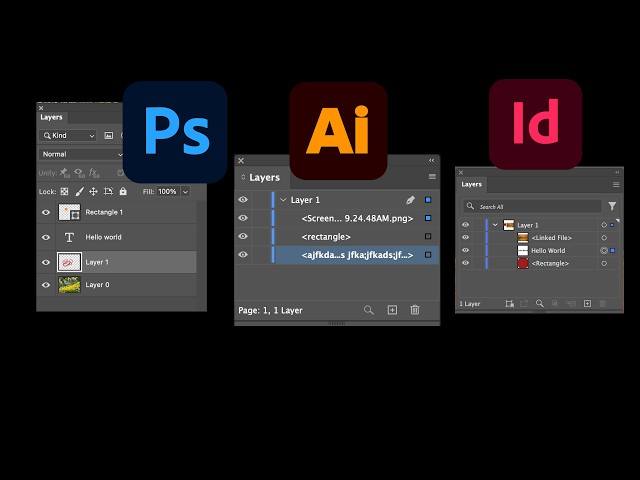Click the "Page: 1, 1 Layer" status text
Viewport: 640px width, 480px height.
270,310
